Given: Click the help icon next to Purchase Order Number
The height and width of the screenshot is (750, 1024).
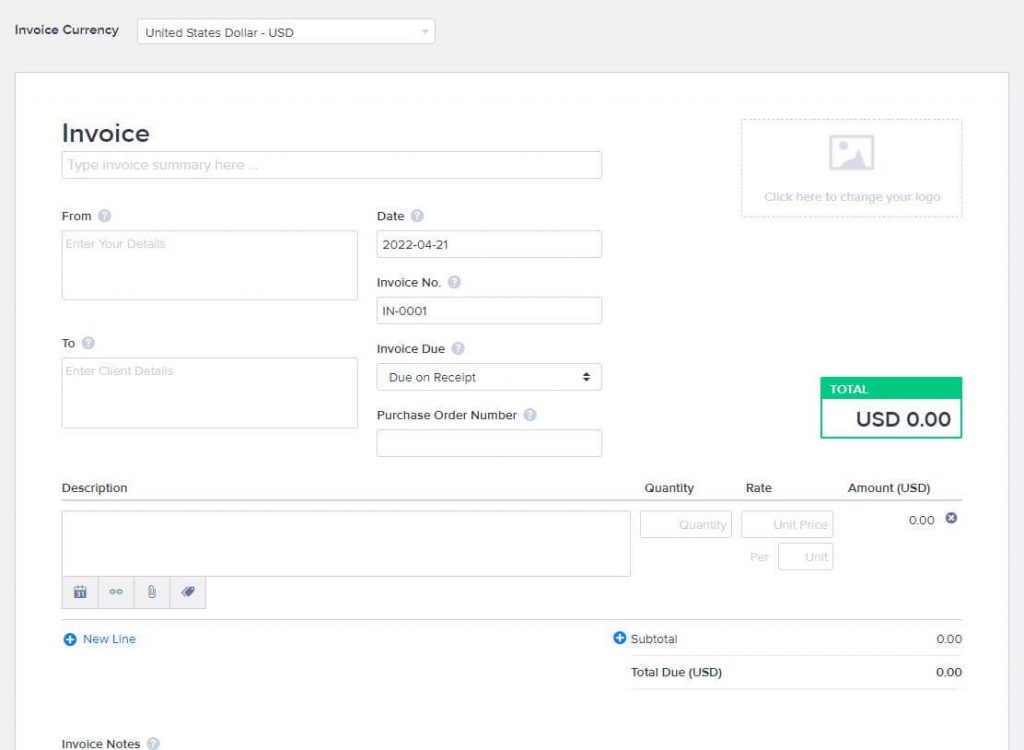Looking at the screenshot, I should tap(530, 415).
